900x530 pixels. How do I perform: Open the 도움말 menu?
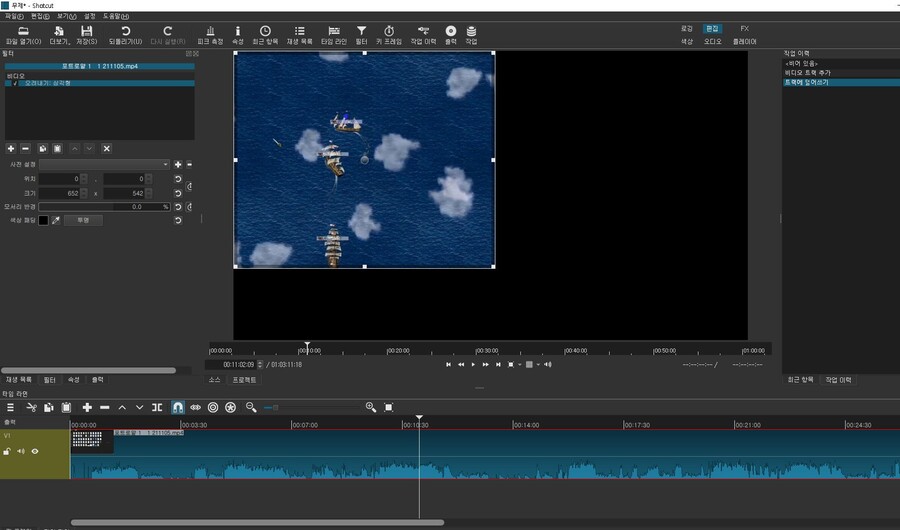click(x=115, y=16)
